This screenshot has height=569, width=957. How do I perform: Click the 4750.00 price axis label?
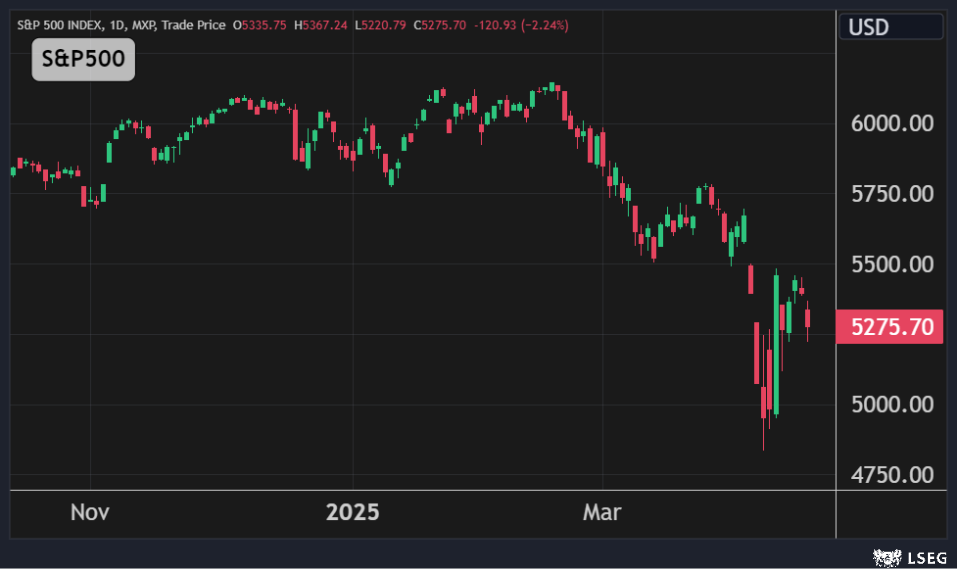892,475
